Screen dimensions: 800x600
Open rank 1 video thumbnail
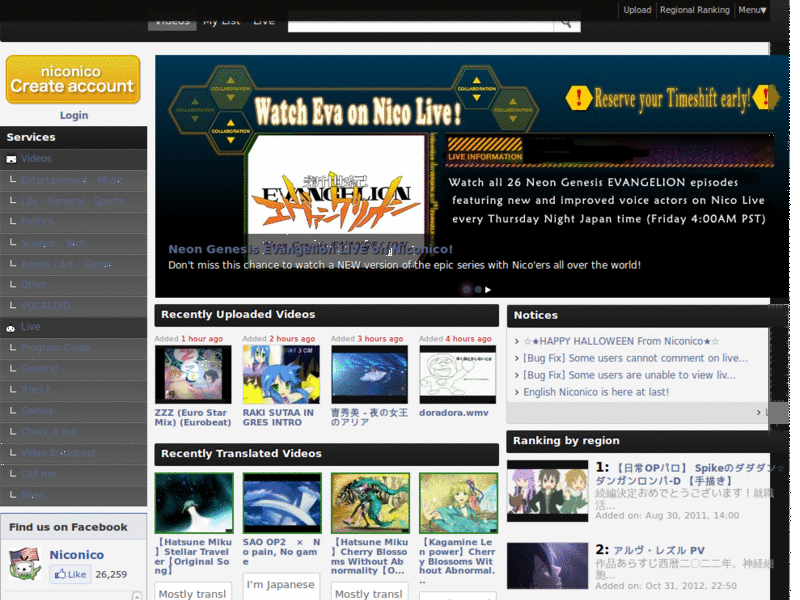547,491
